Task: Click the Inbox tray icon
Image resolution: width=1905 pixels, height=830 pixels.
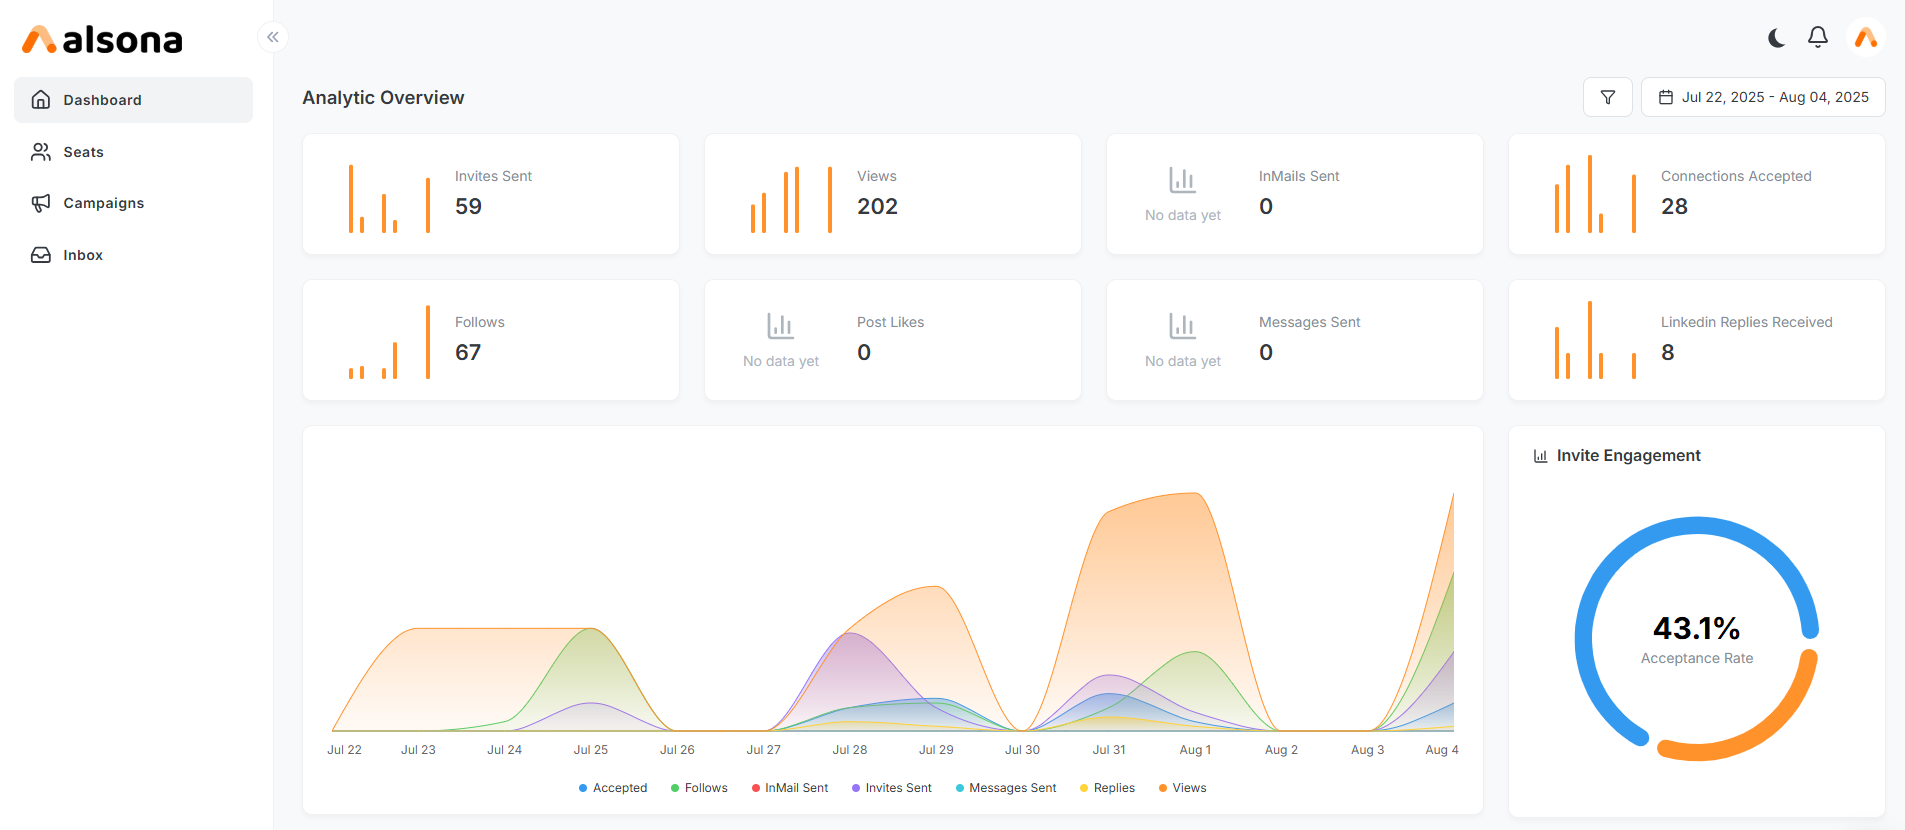Action: (41, 255)
